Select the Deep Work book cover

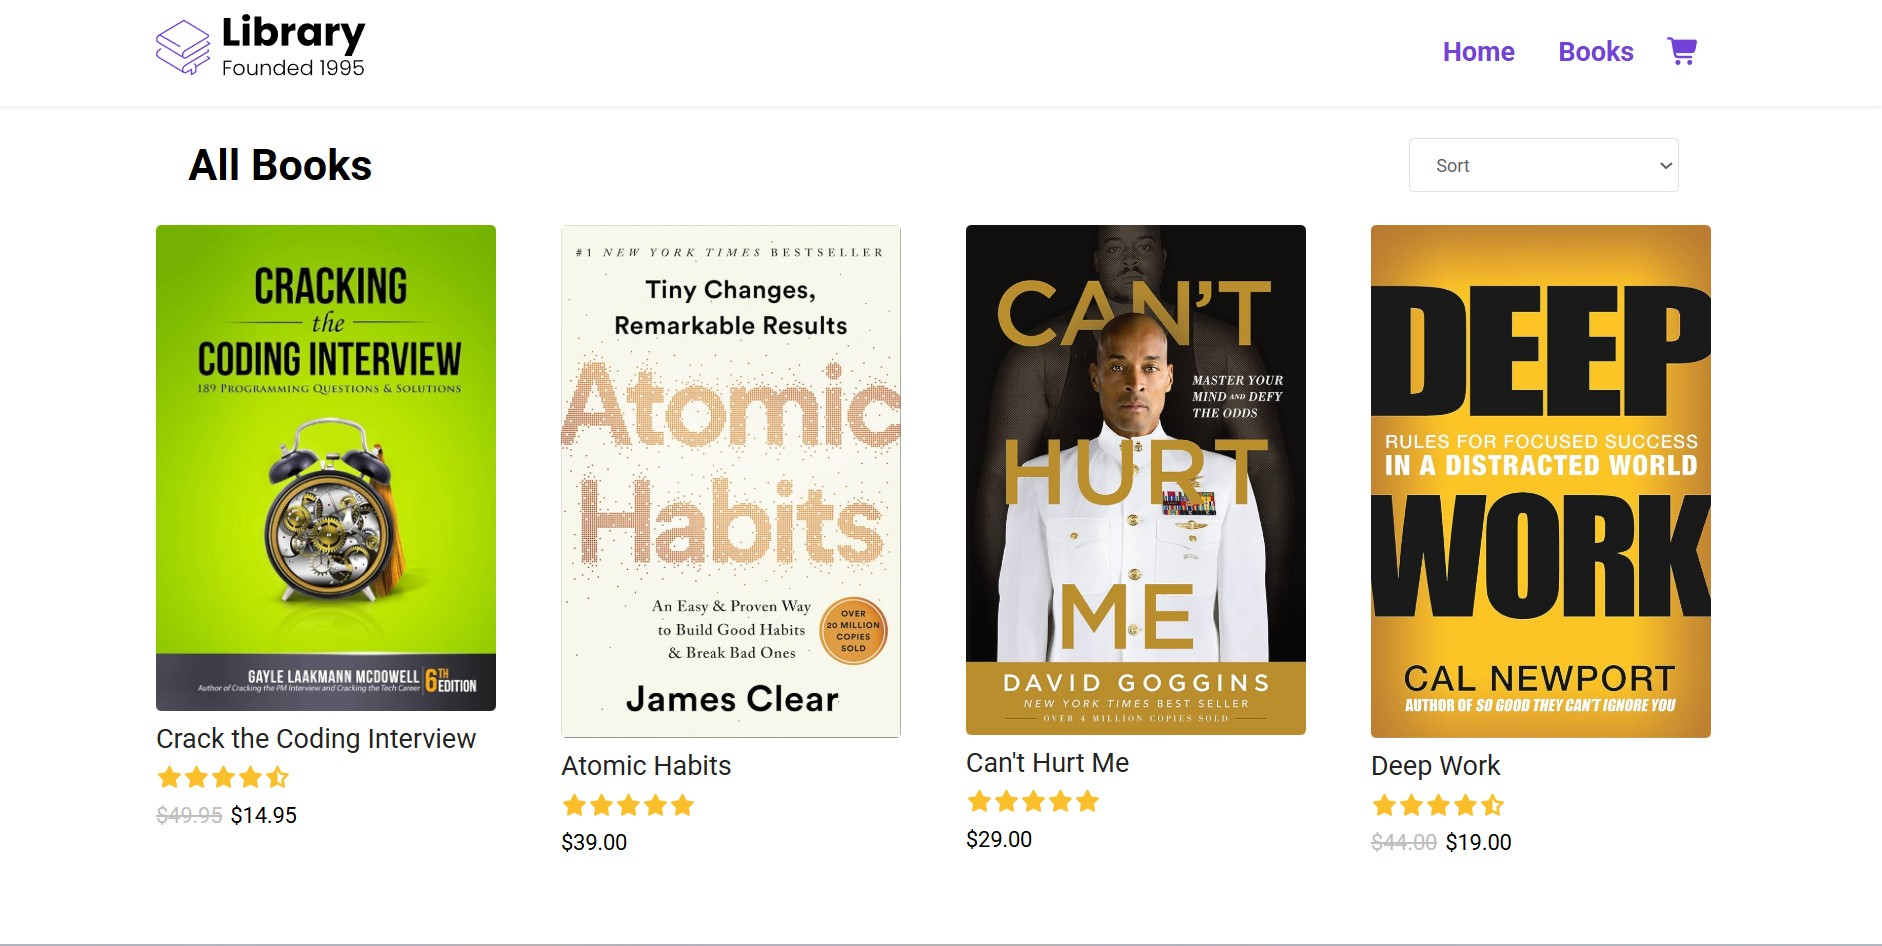point(1541,481)
